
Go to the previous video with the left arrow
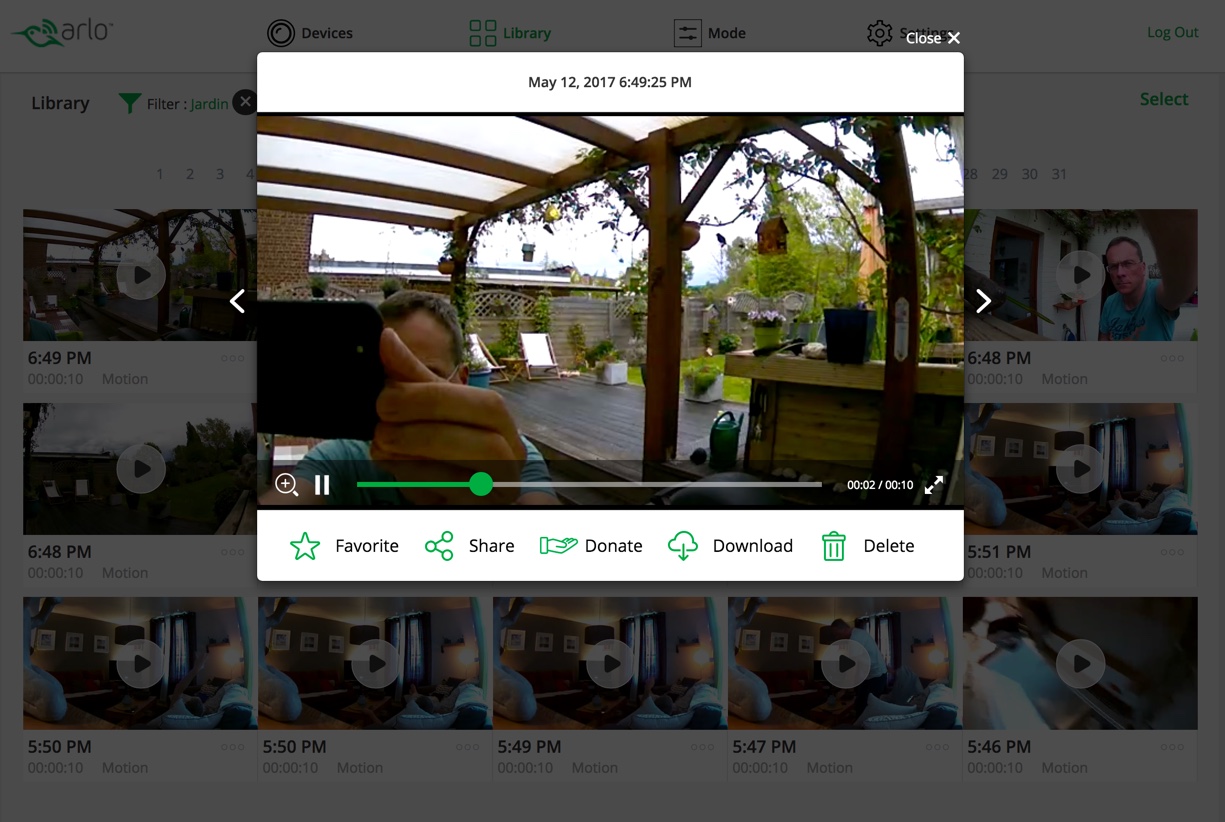click(x=238, y=301)
